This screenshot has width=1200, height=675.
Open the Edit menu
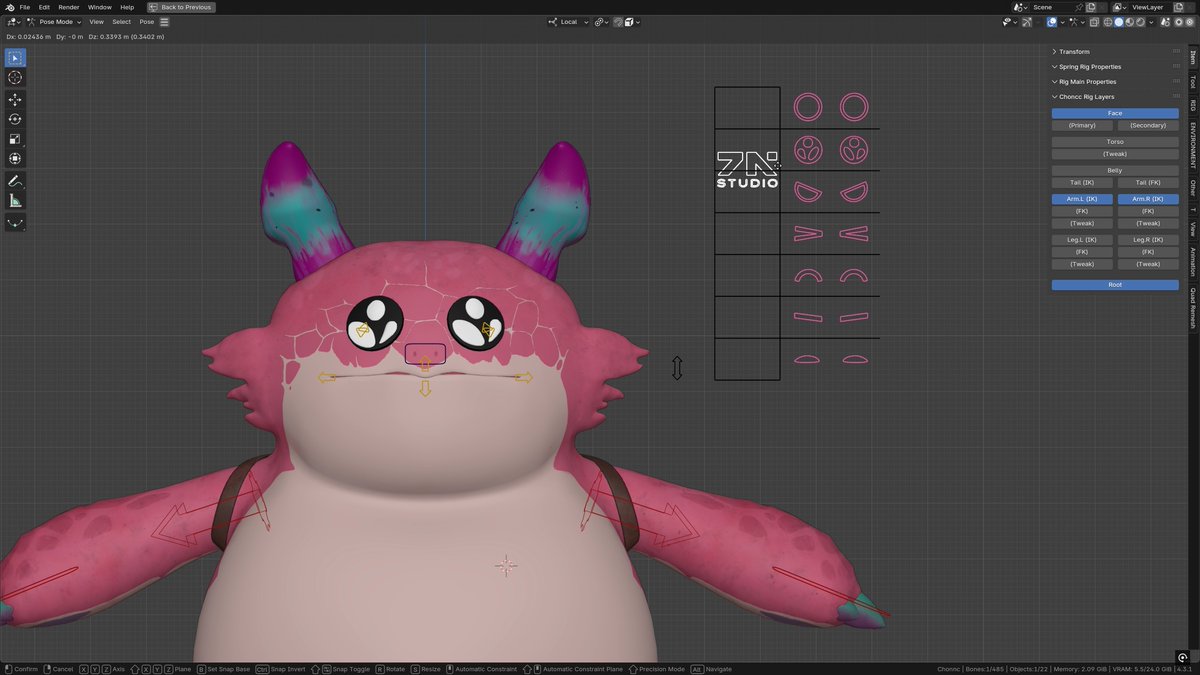44,7
